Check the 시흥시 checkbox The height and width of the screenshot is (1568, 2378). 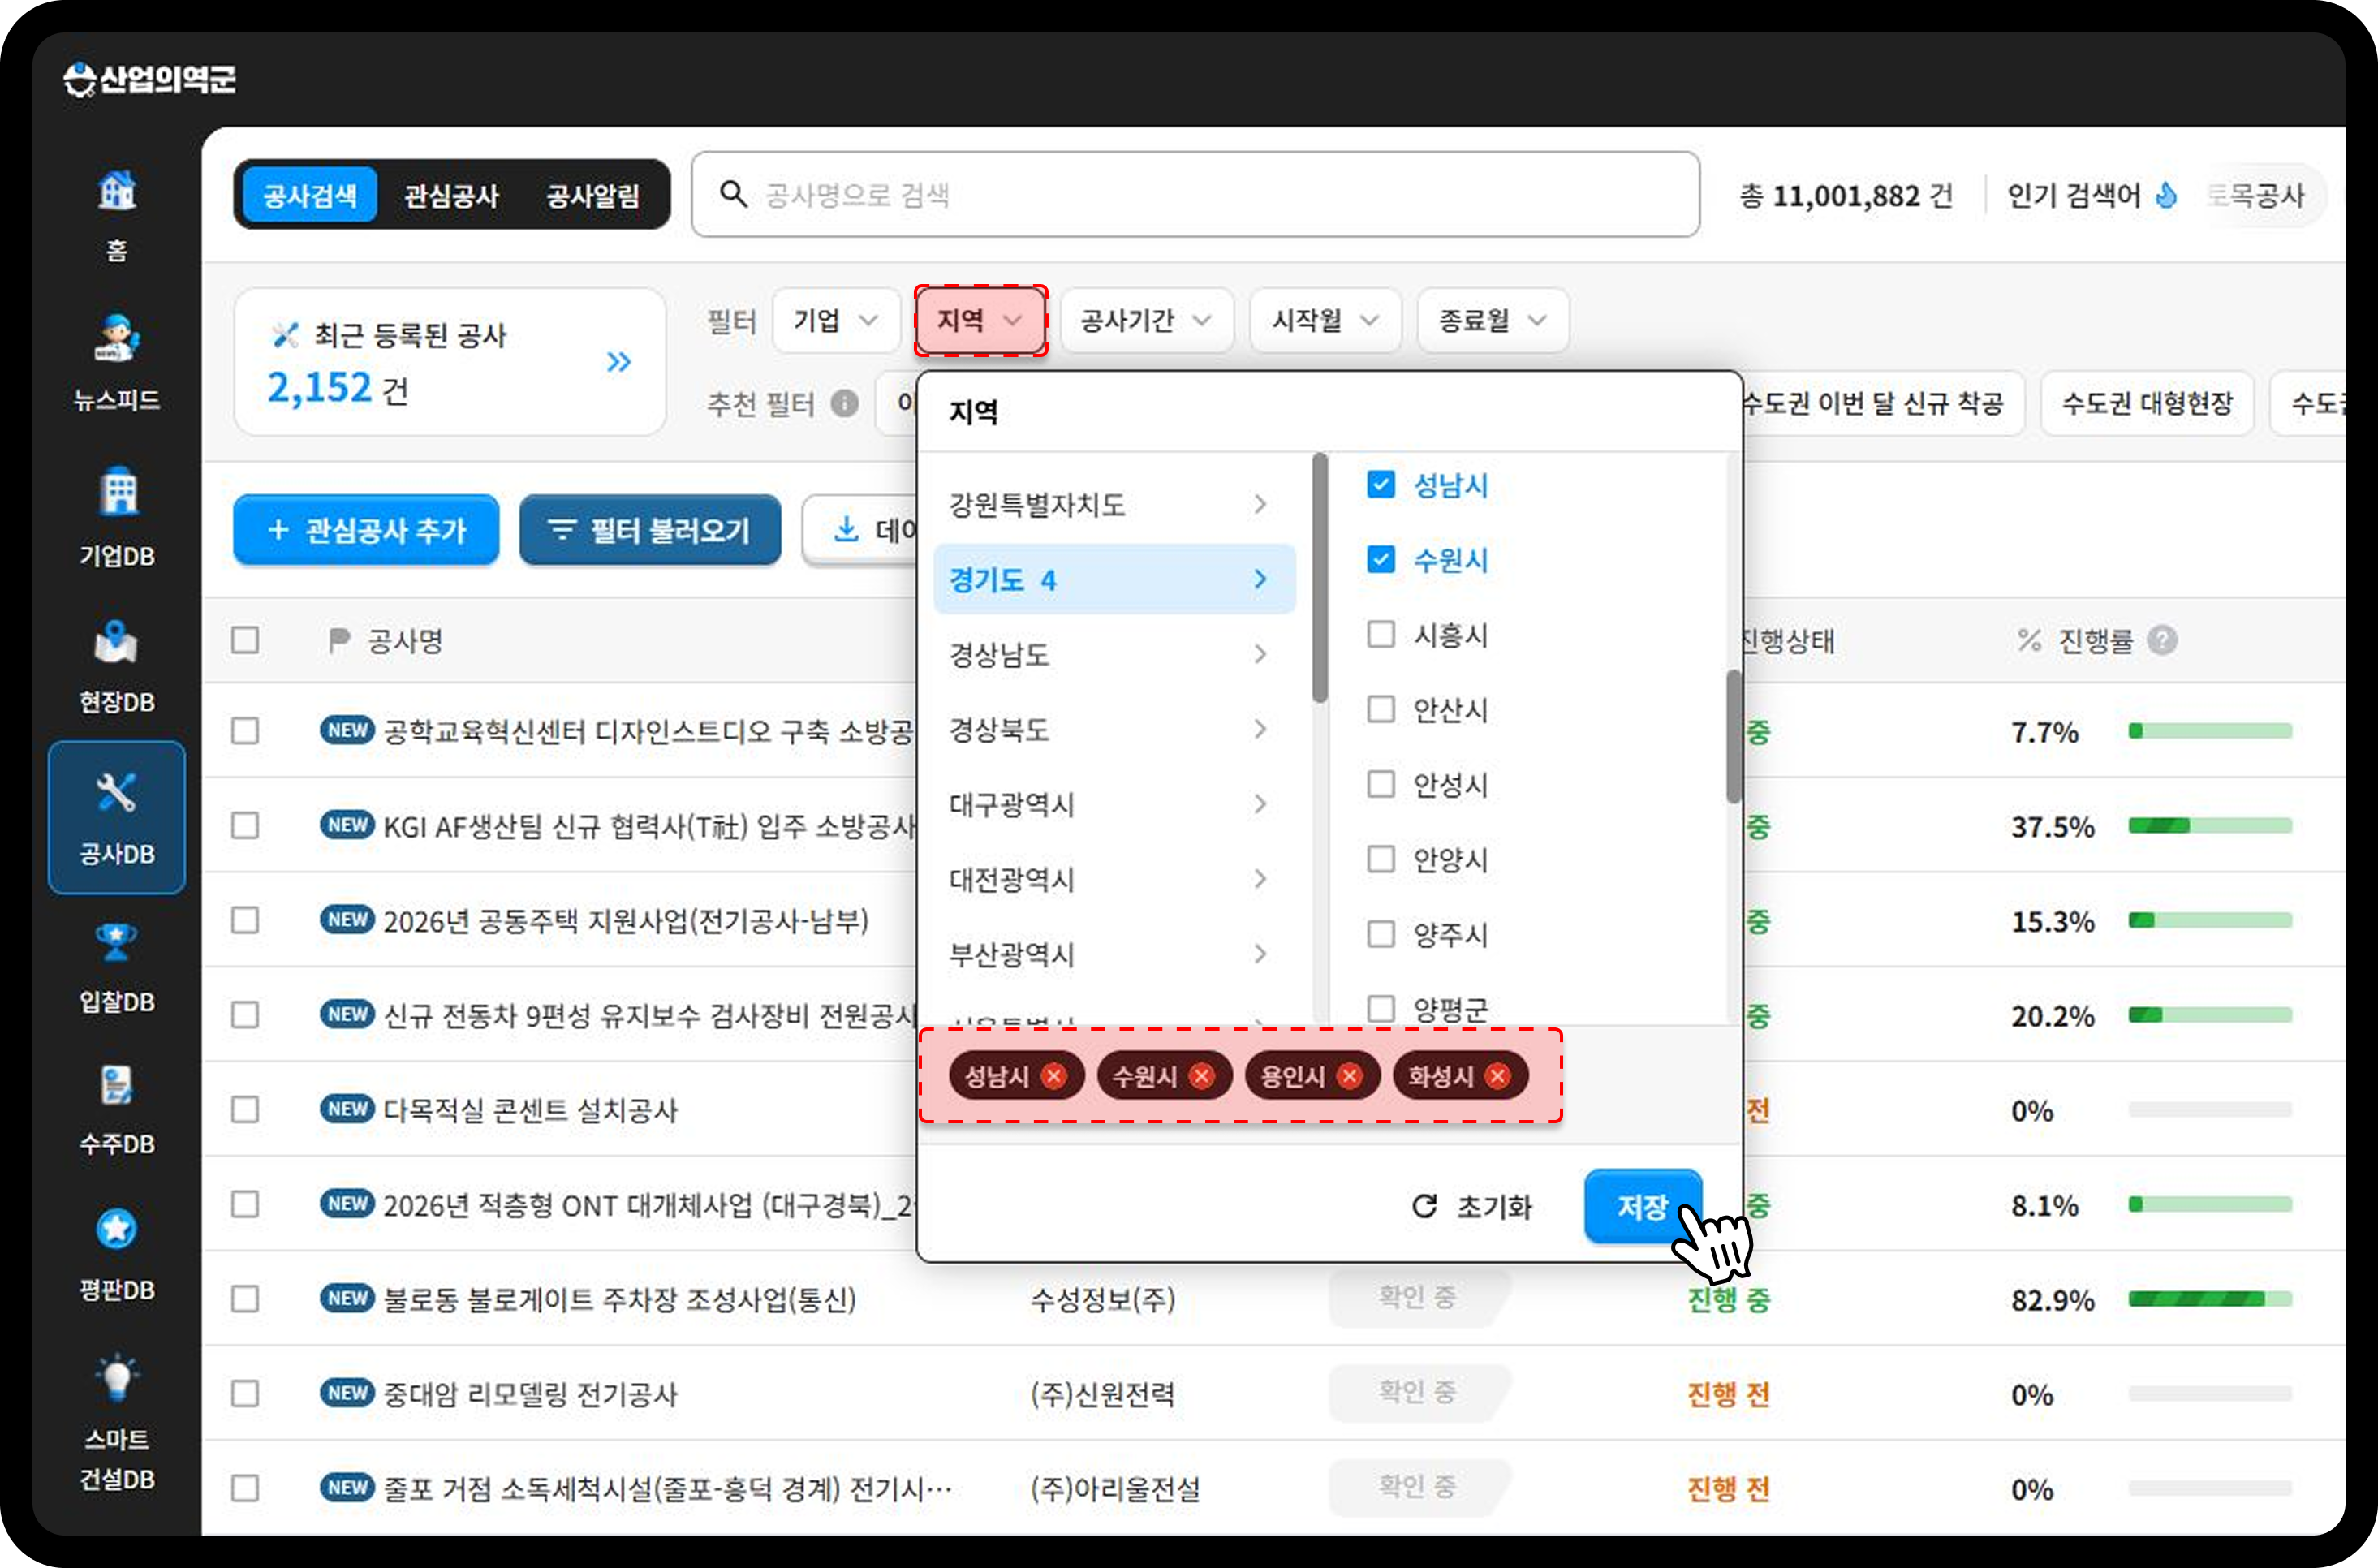point(1381,634)
